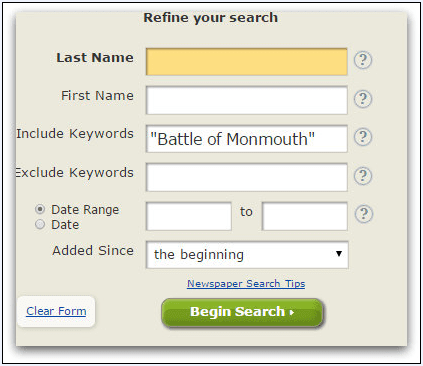
Task: Open Exclude Keywords help question mark
Action: coord(363,176)
